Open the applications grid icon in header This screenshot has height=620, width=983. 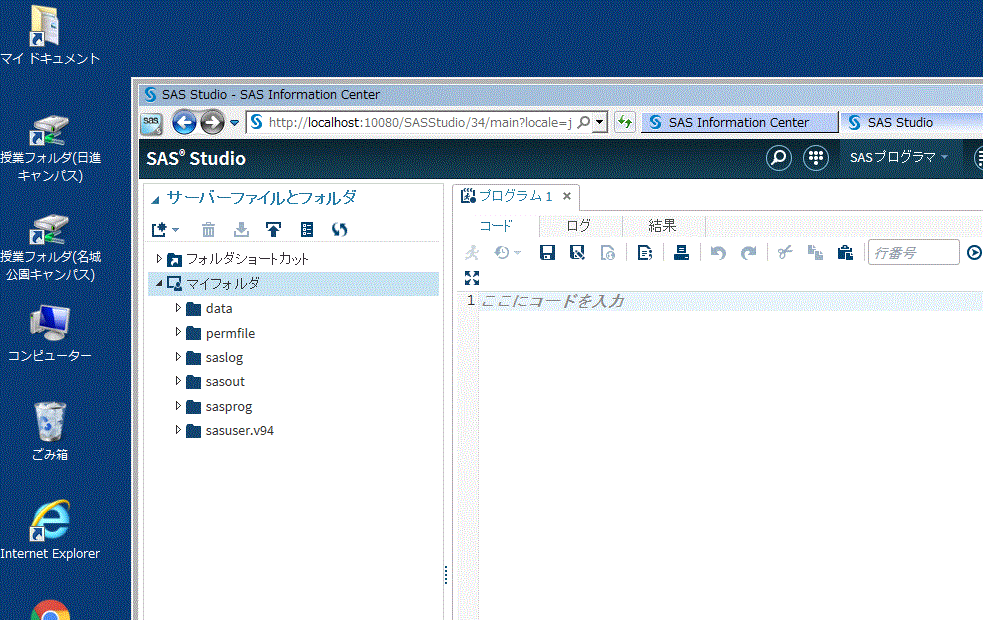(816, 158)
